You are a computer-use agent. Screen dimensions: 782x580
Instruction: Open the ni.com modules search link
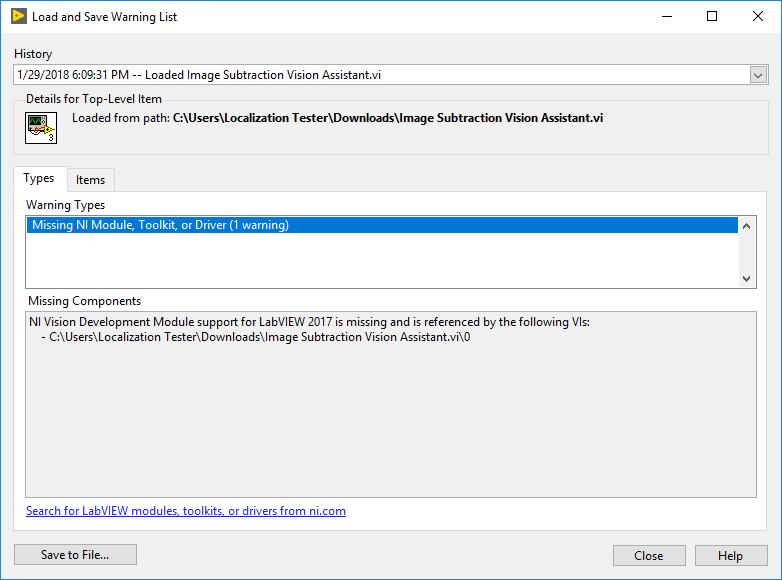[186, 511]
